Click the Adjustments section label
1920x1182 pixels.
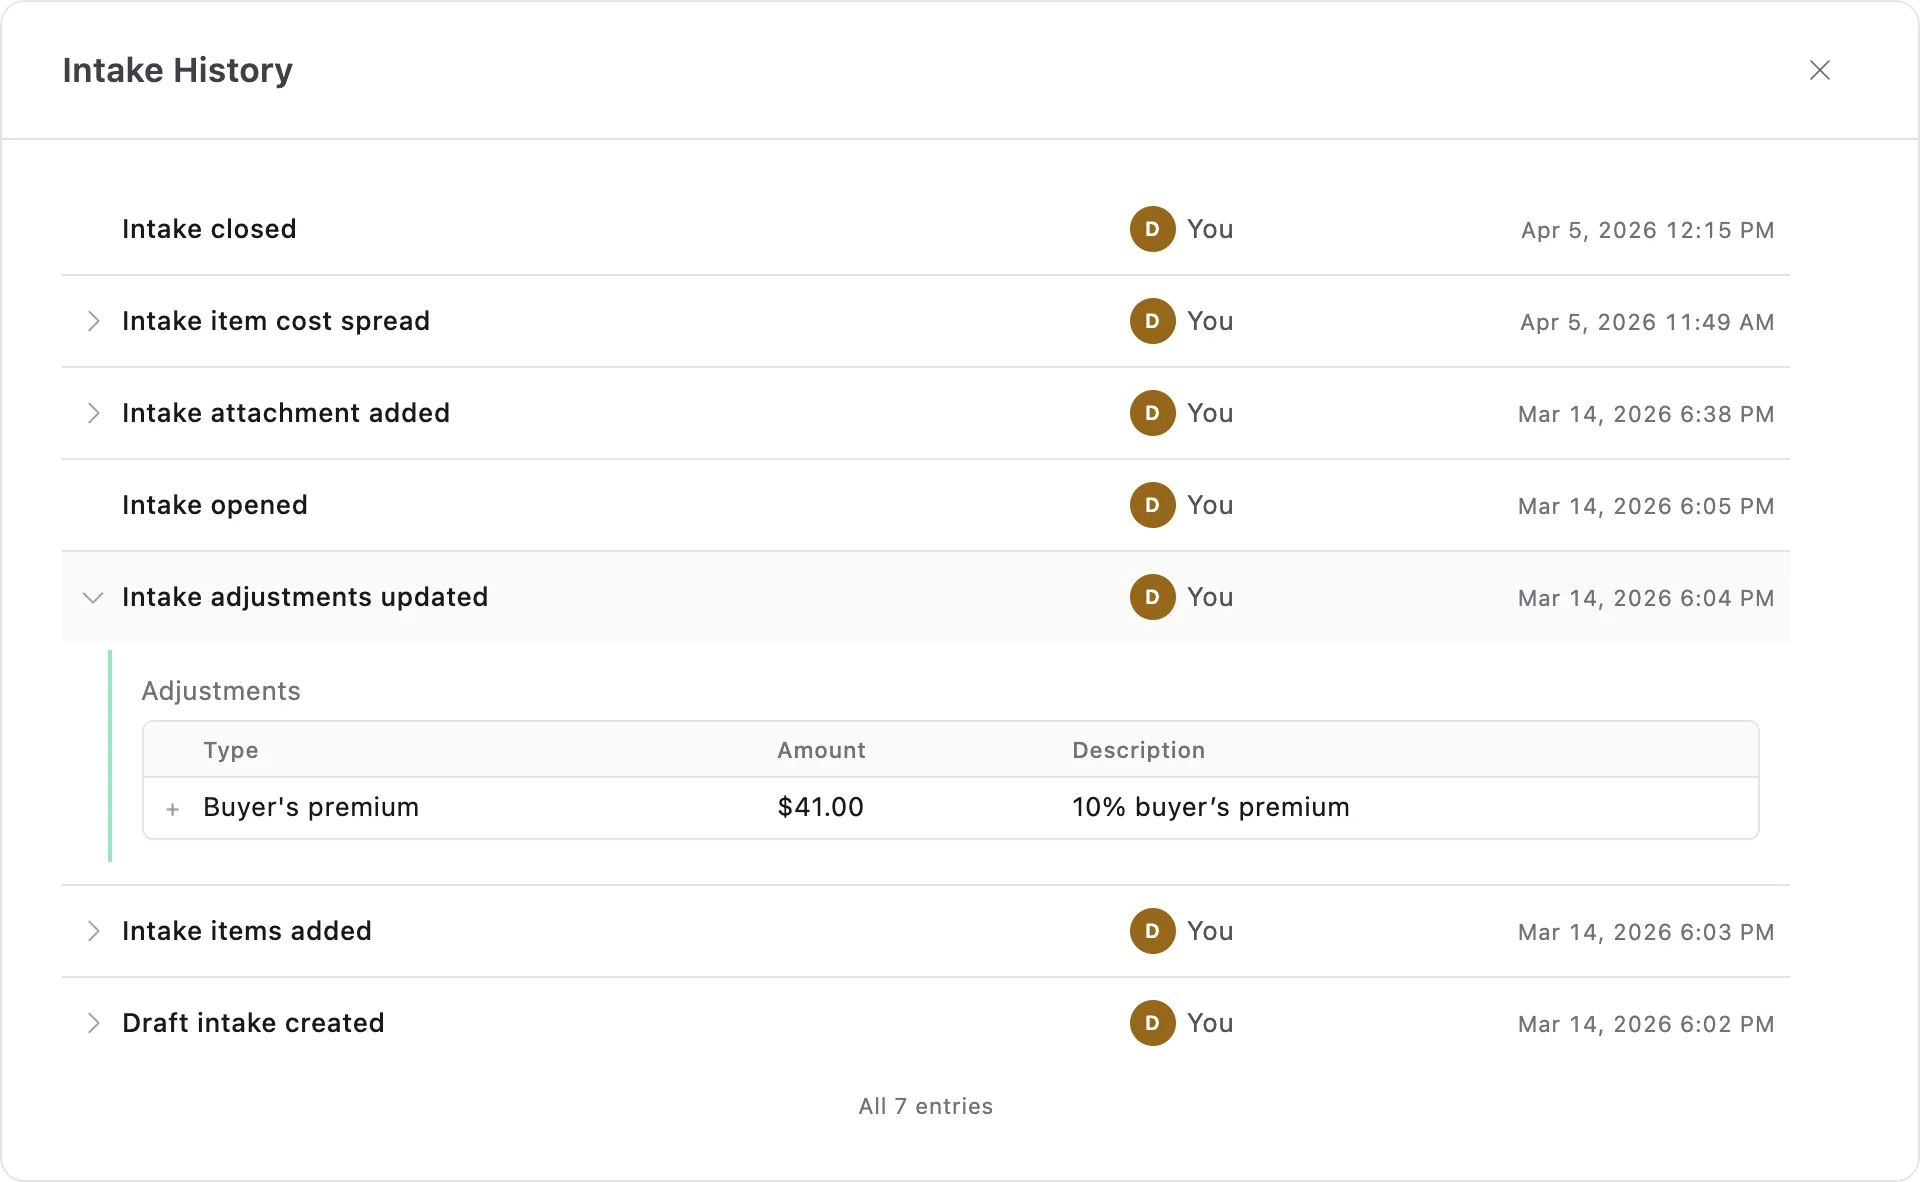[x=221, y=691]
